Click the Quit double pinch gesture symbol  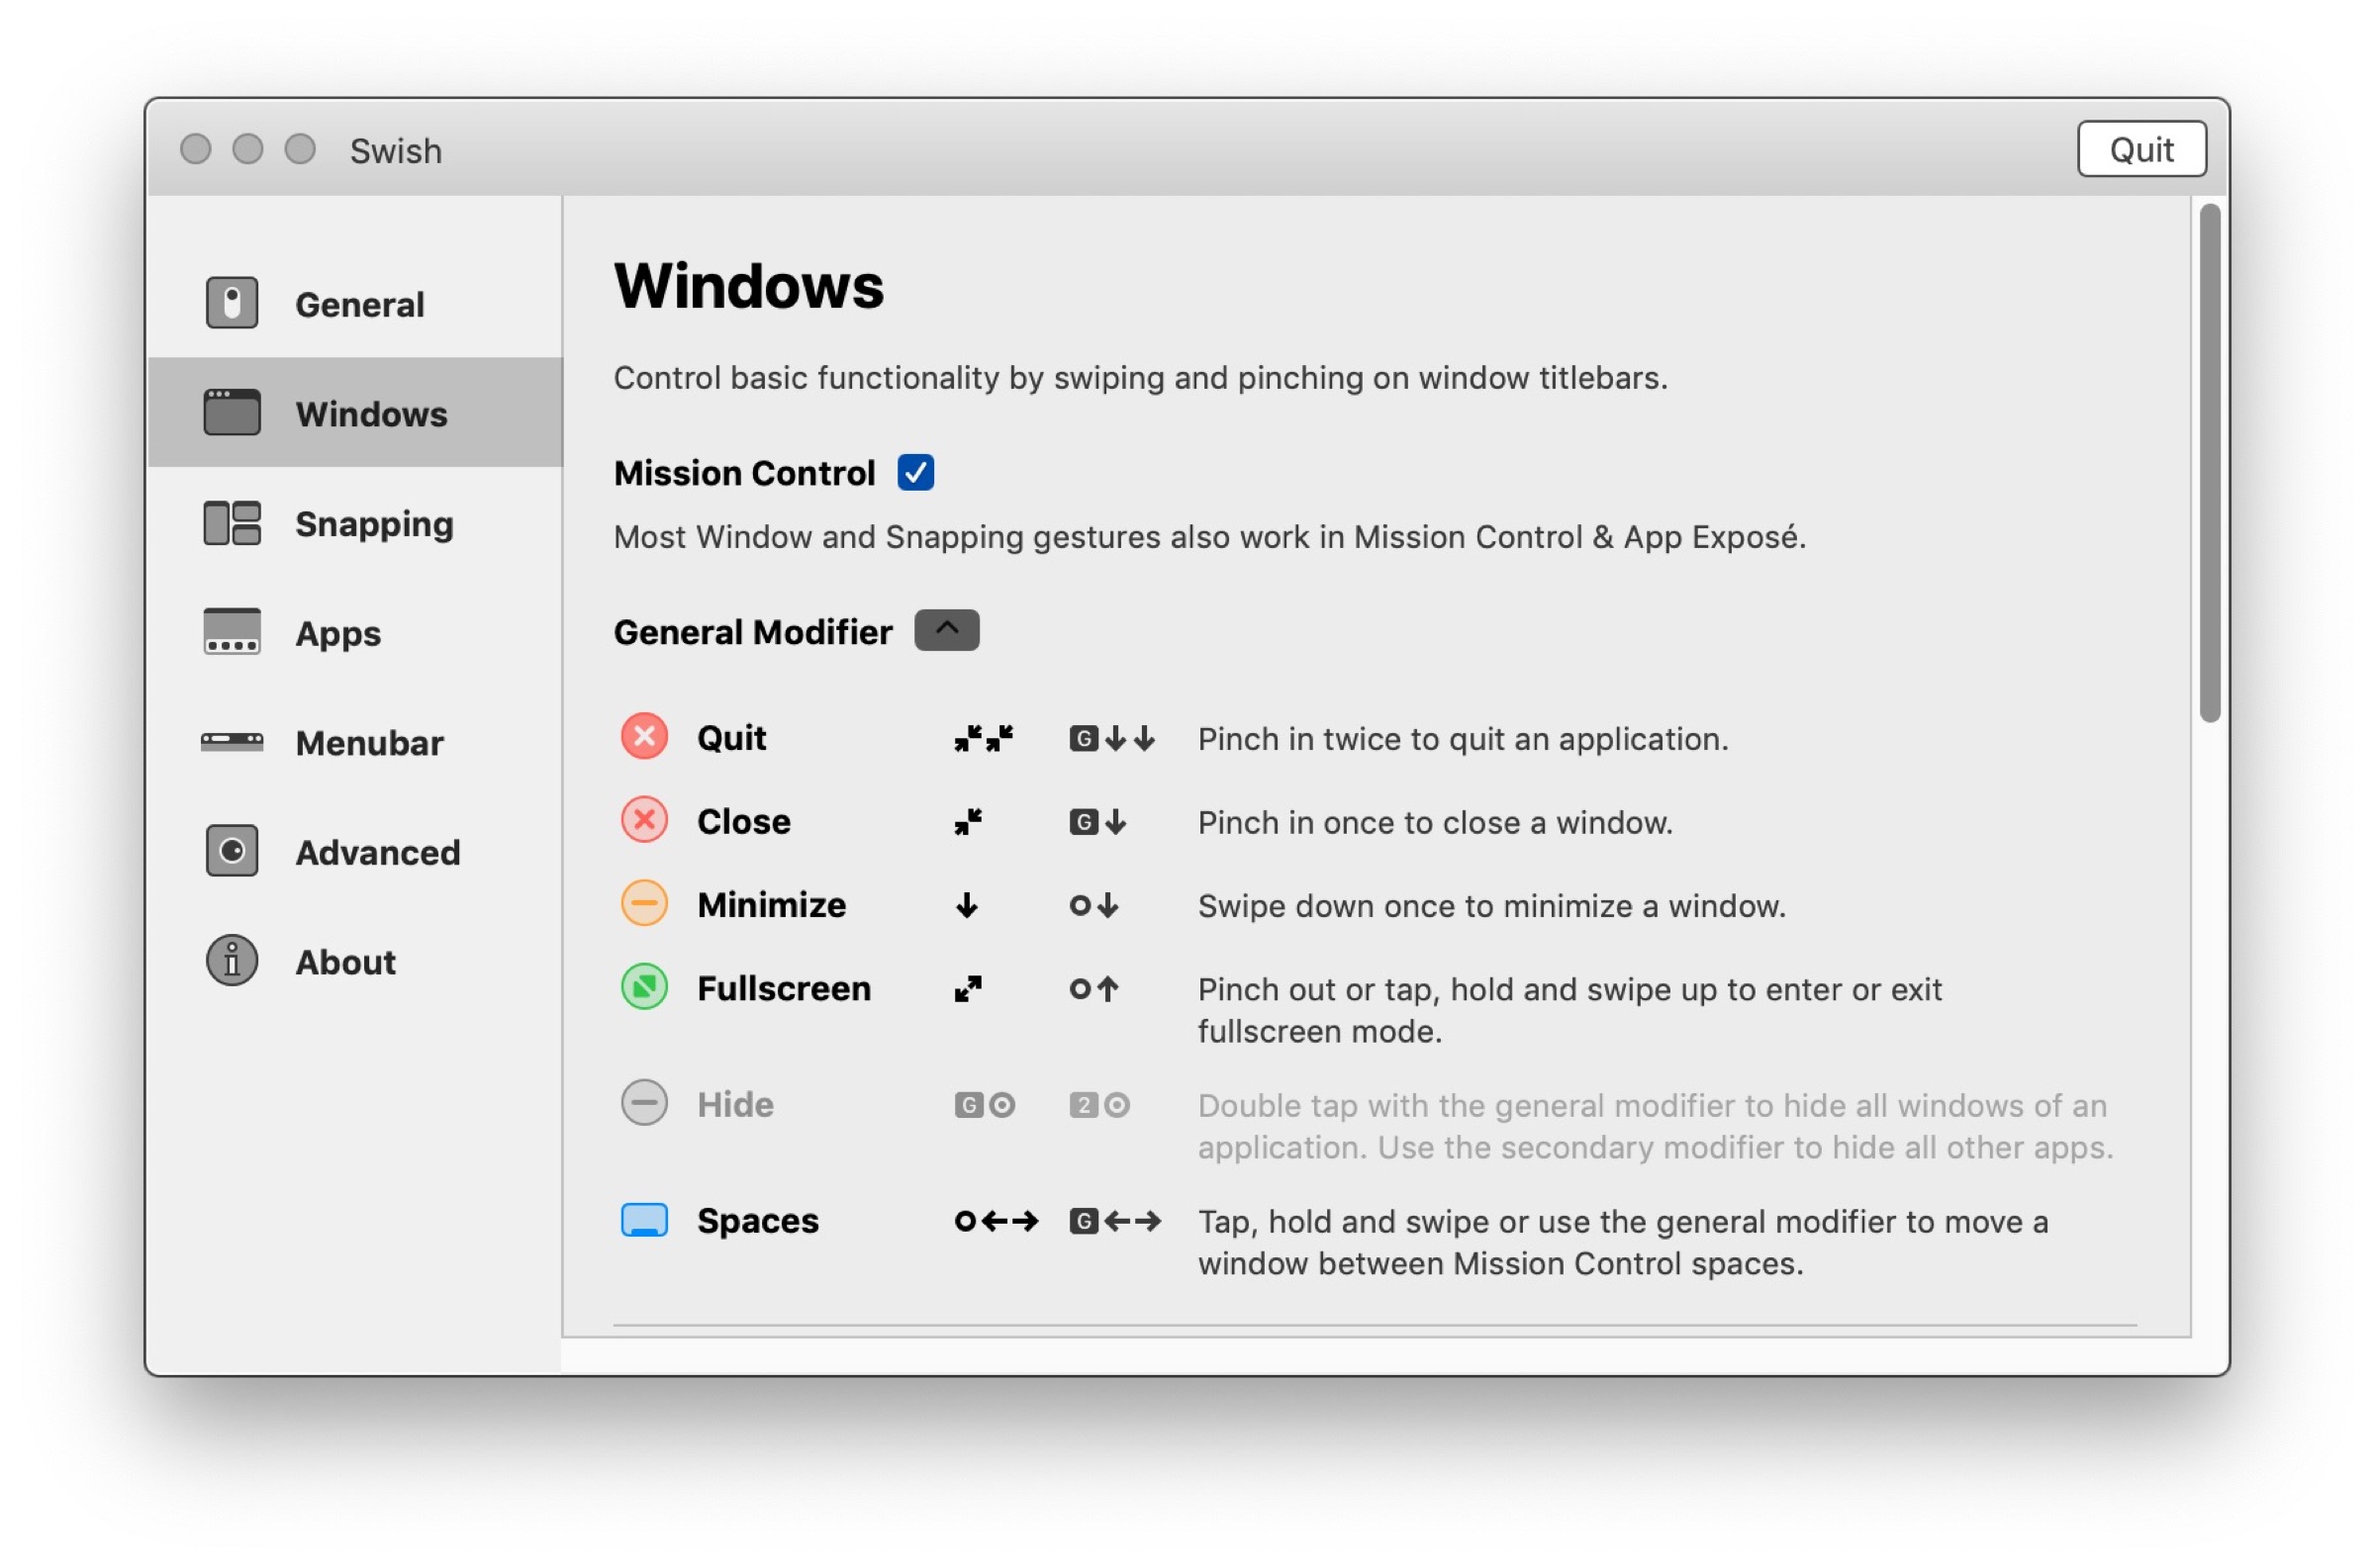[x=983, y=738]
